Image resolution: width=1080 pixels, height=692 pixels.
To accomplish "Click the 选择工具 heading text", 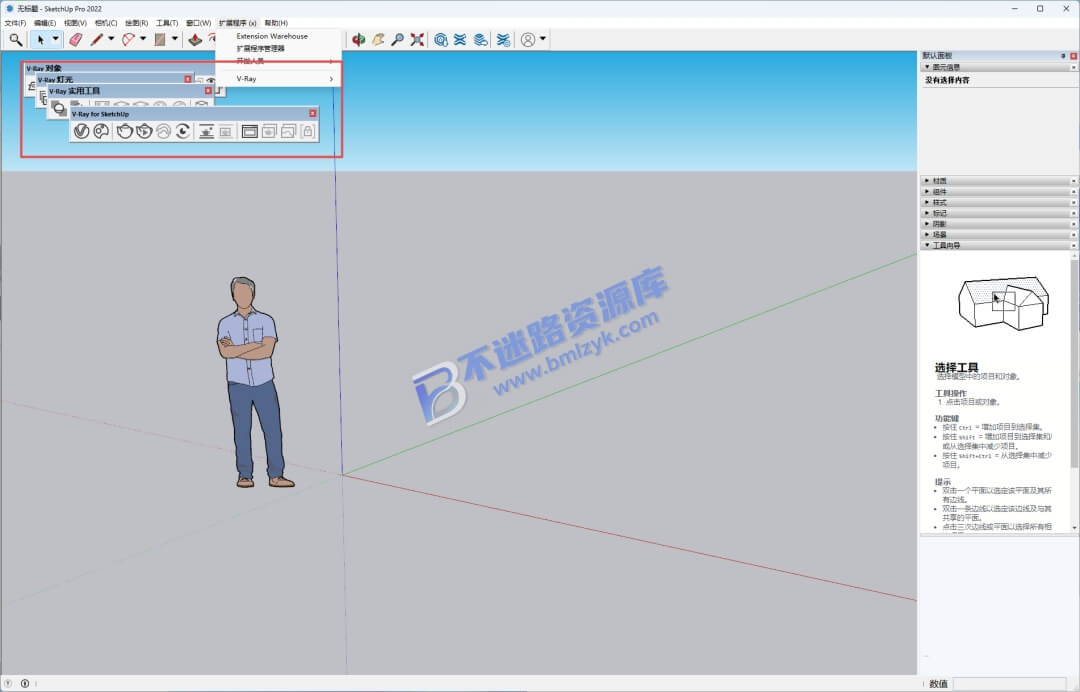I will 956,367.
